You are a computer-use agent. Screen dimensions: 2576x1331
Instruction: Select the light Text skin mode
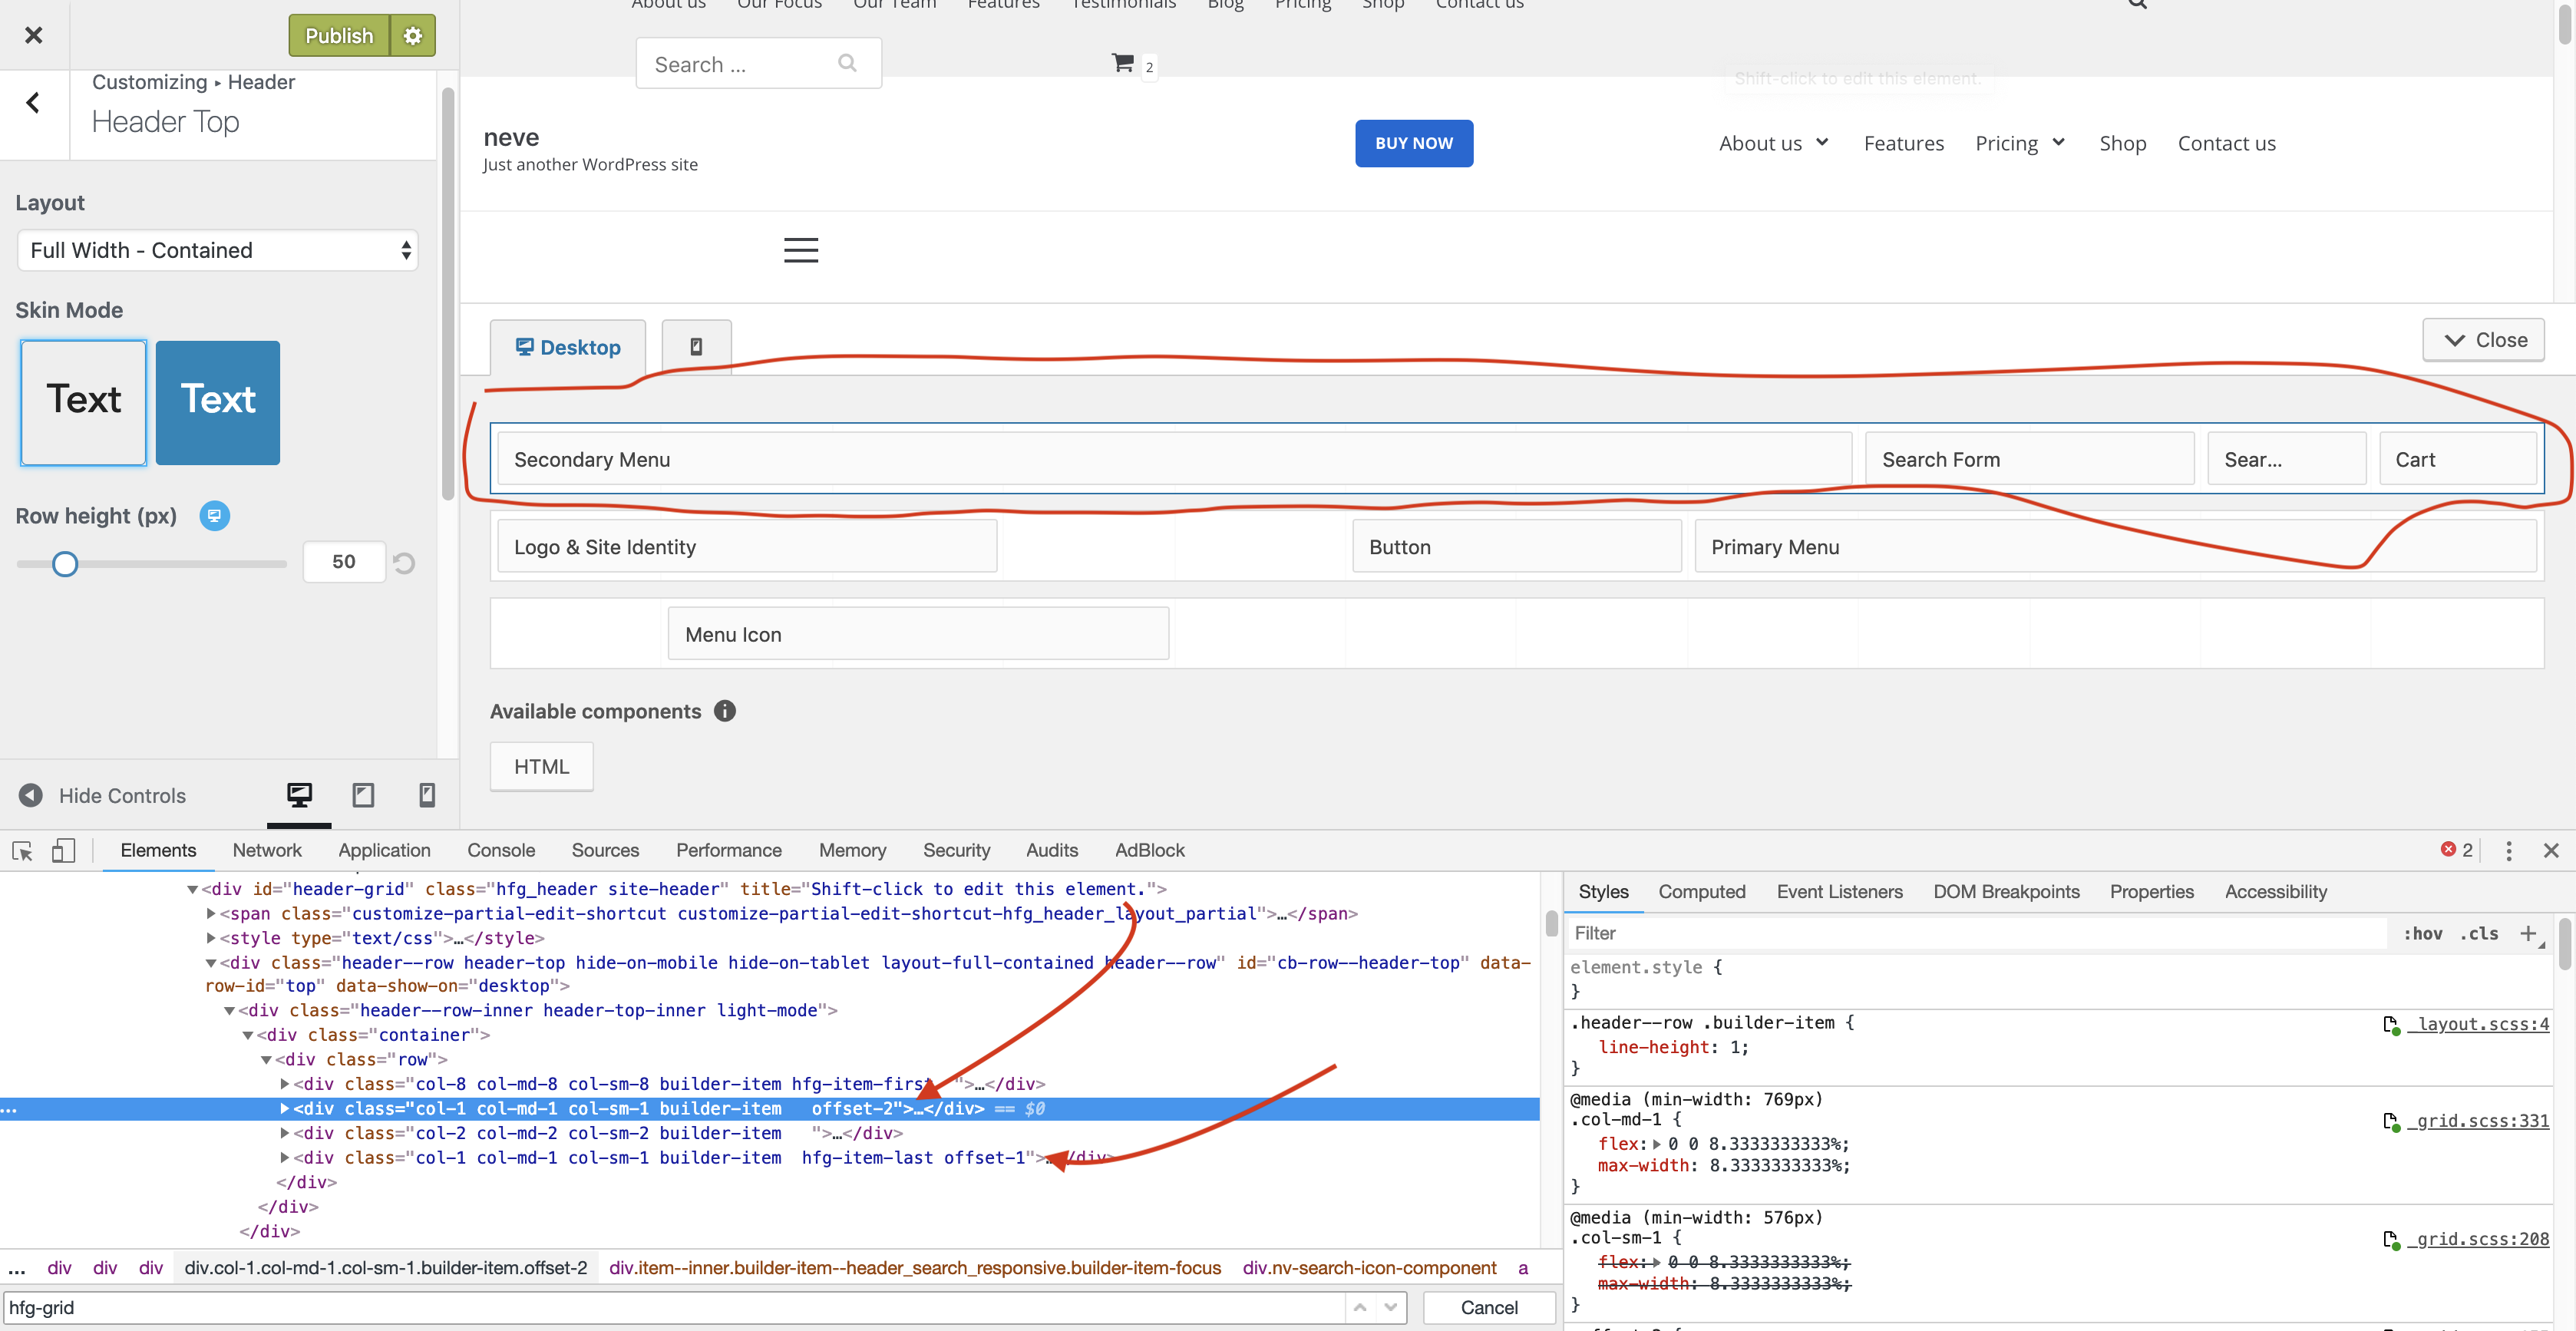(82, 403)
